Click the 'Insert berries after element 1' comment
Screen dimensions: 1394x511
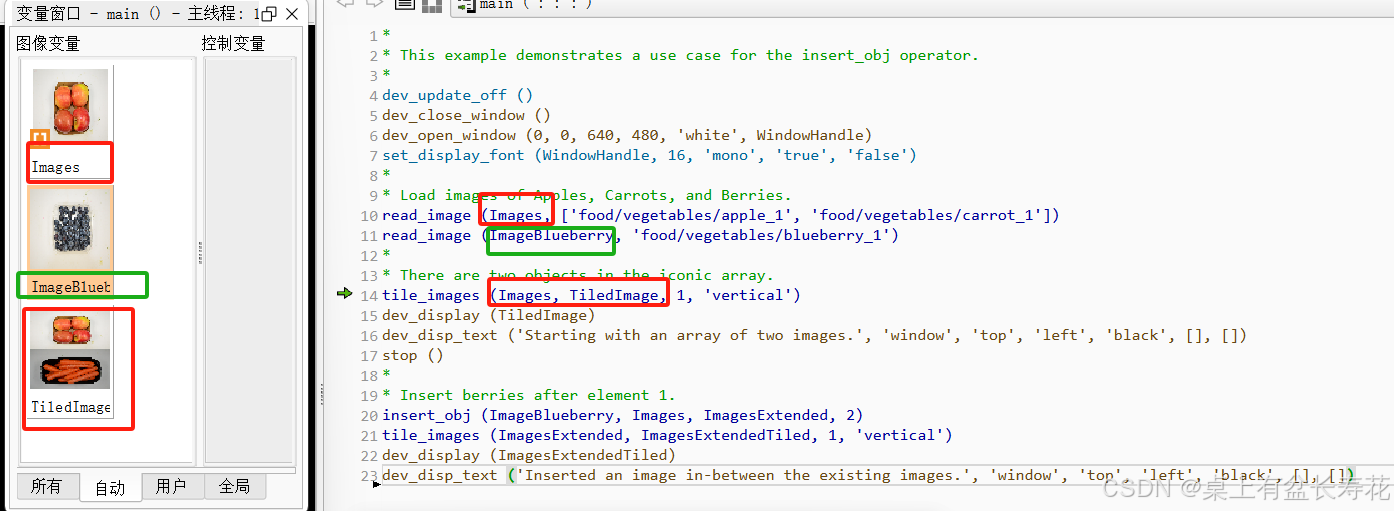click(529, 396)
